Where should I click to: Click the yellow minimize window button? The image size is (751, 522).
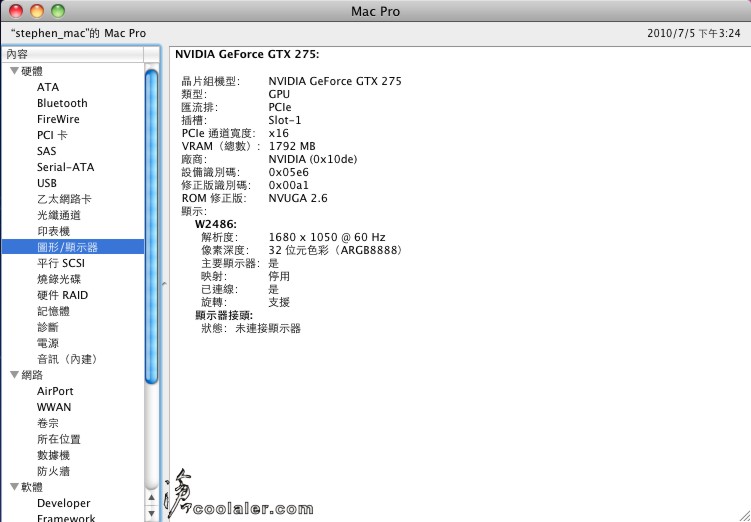click(x=37, y=11)
